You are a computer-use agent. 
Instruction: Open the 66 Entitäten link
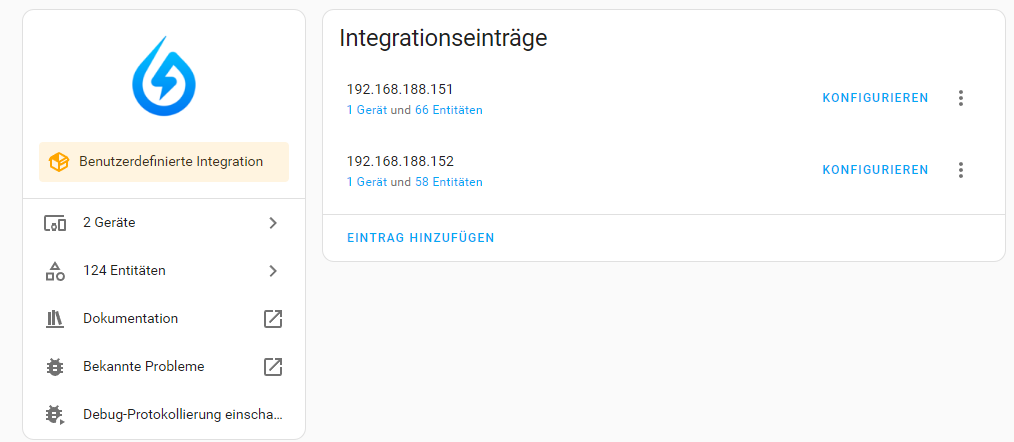tap(449, 111)
